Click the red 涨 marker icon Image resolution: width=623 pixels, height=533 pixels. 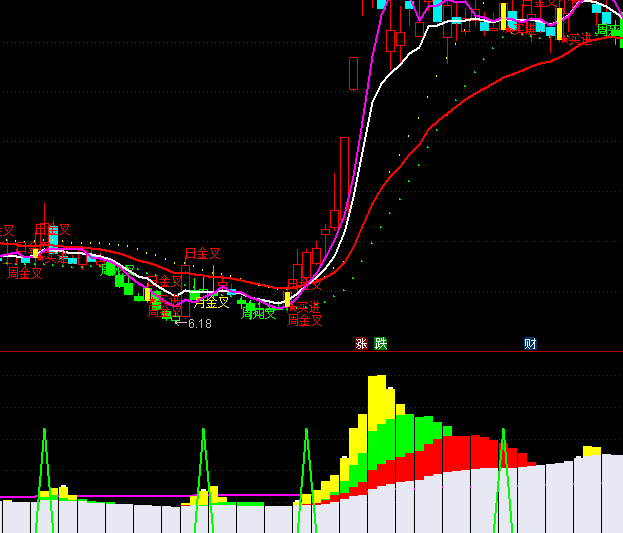[361, 344]
